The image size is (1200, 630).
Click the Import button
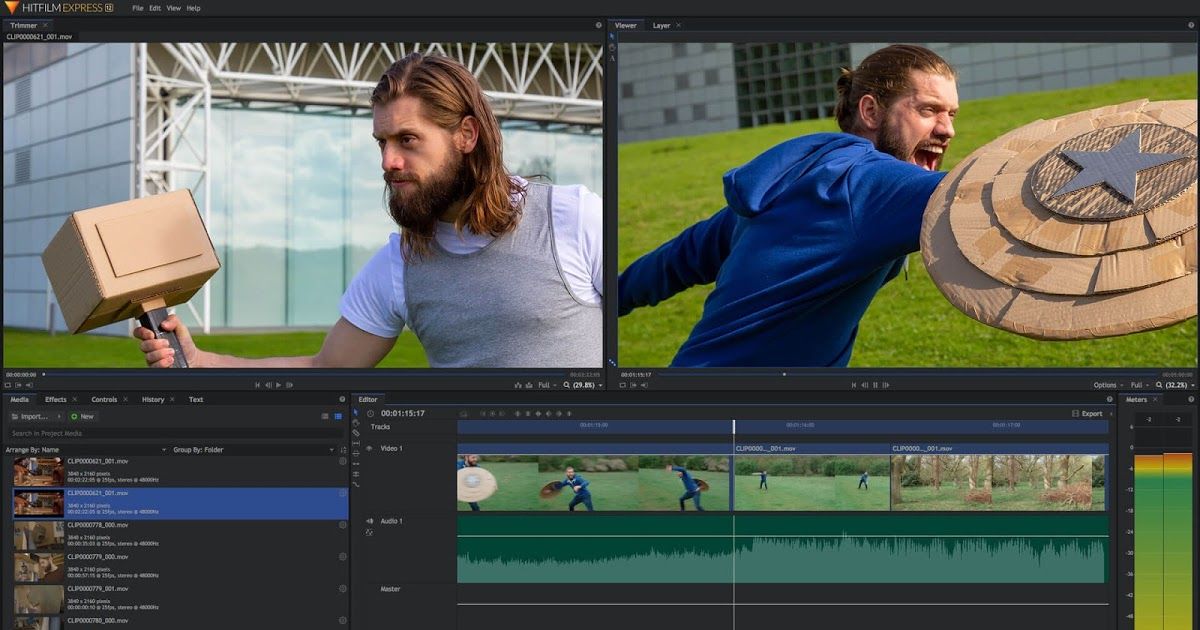34,416
